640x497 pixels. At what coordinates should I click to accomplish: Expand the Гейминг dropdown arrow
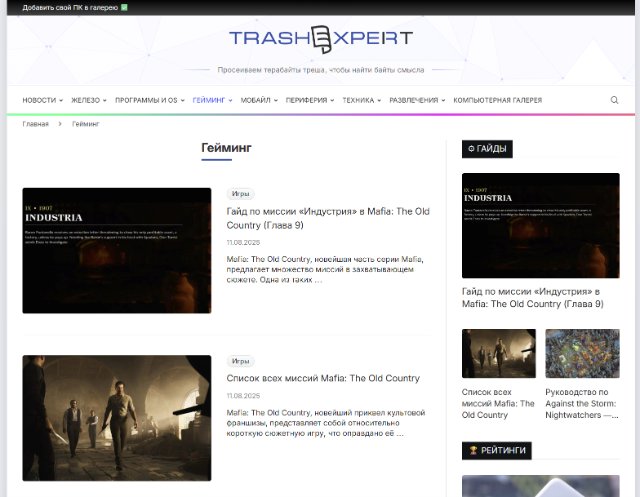[230, 100]
